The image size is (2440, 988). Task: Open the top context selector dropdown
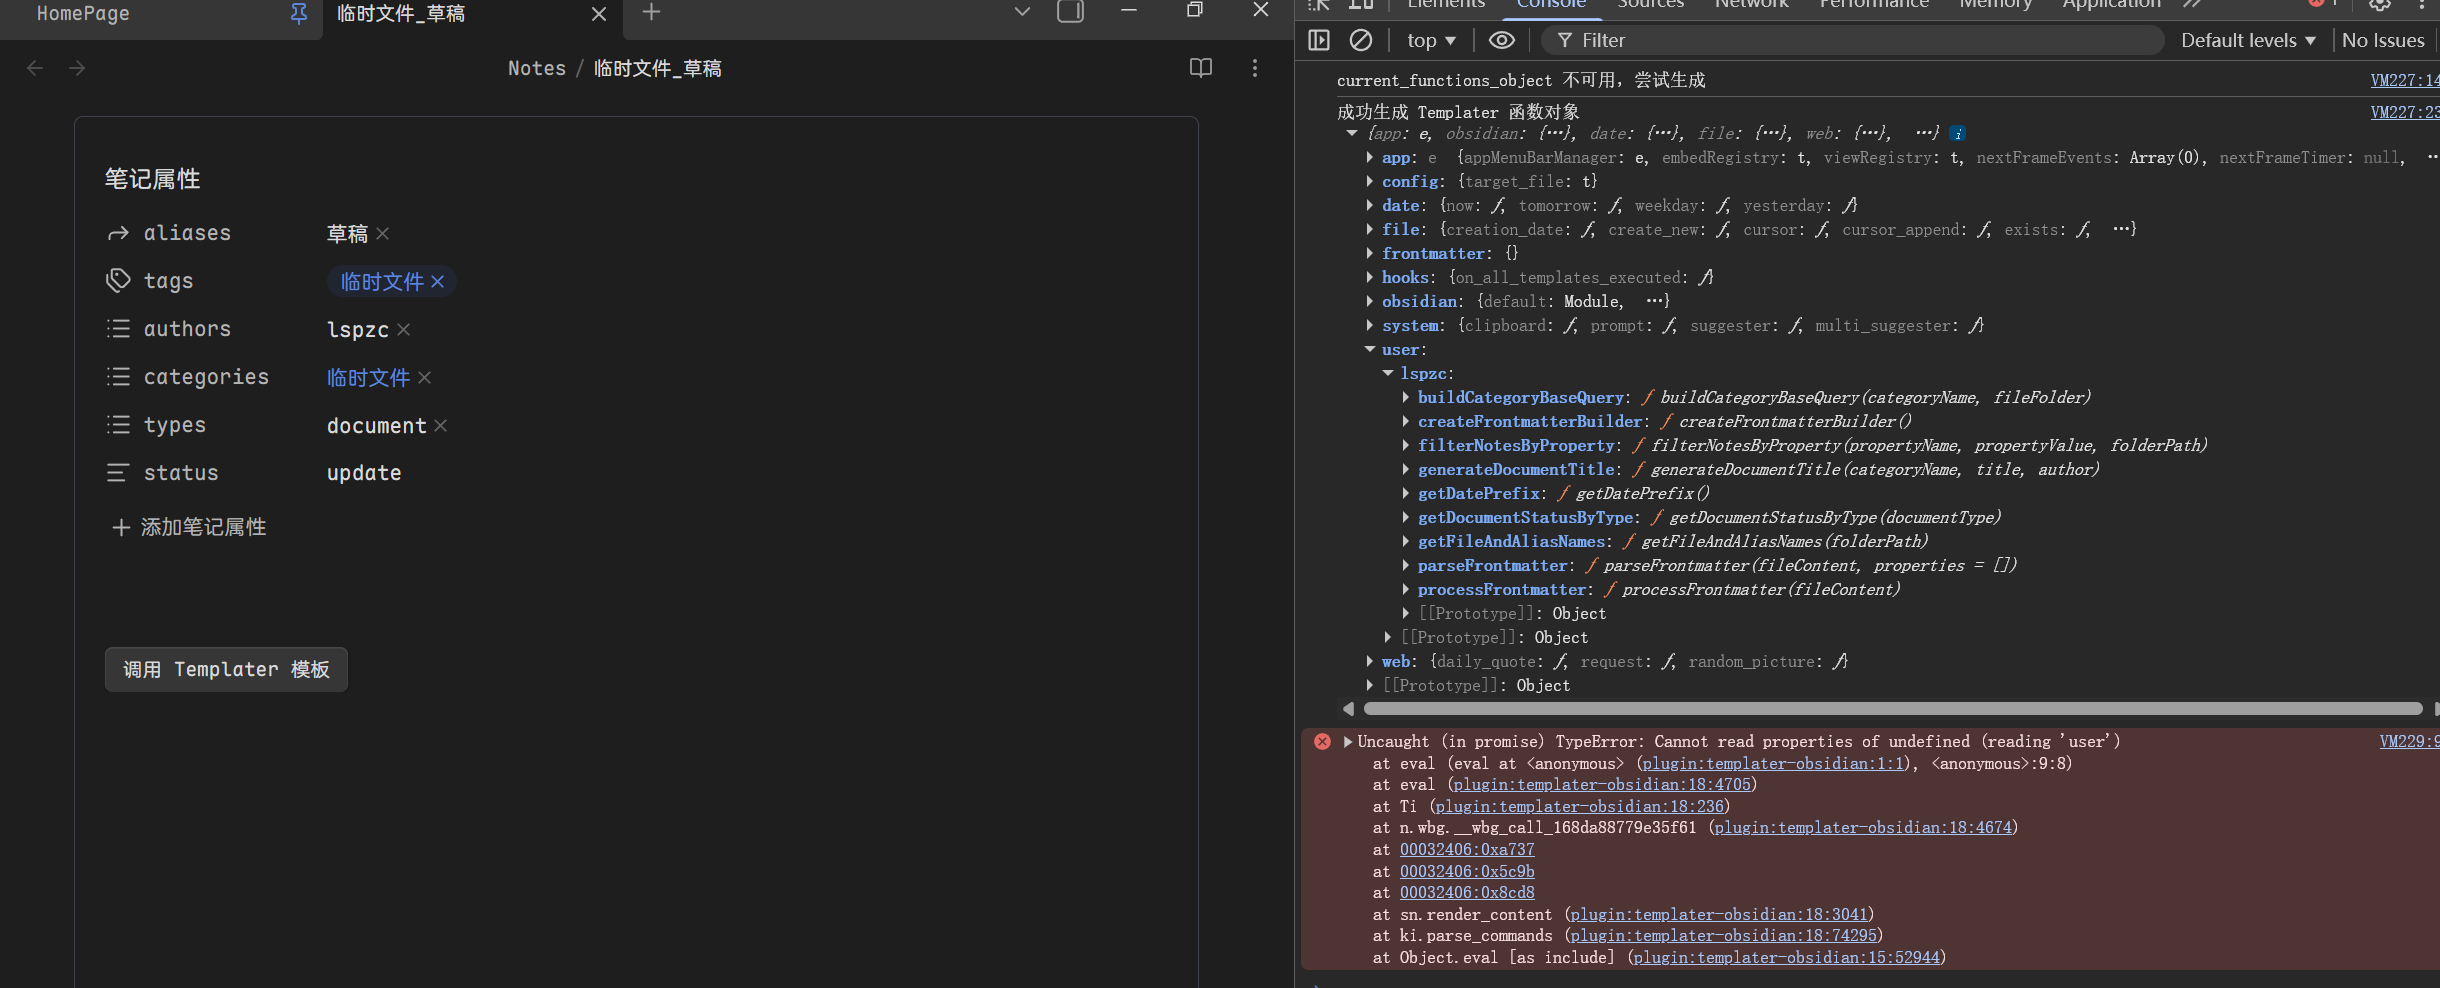(1430, 40)
